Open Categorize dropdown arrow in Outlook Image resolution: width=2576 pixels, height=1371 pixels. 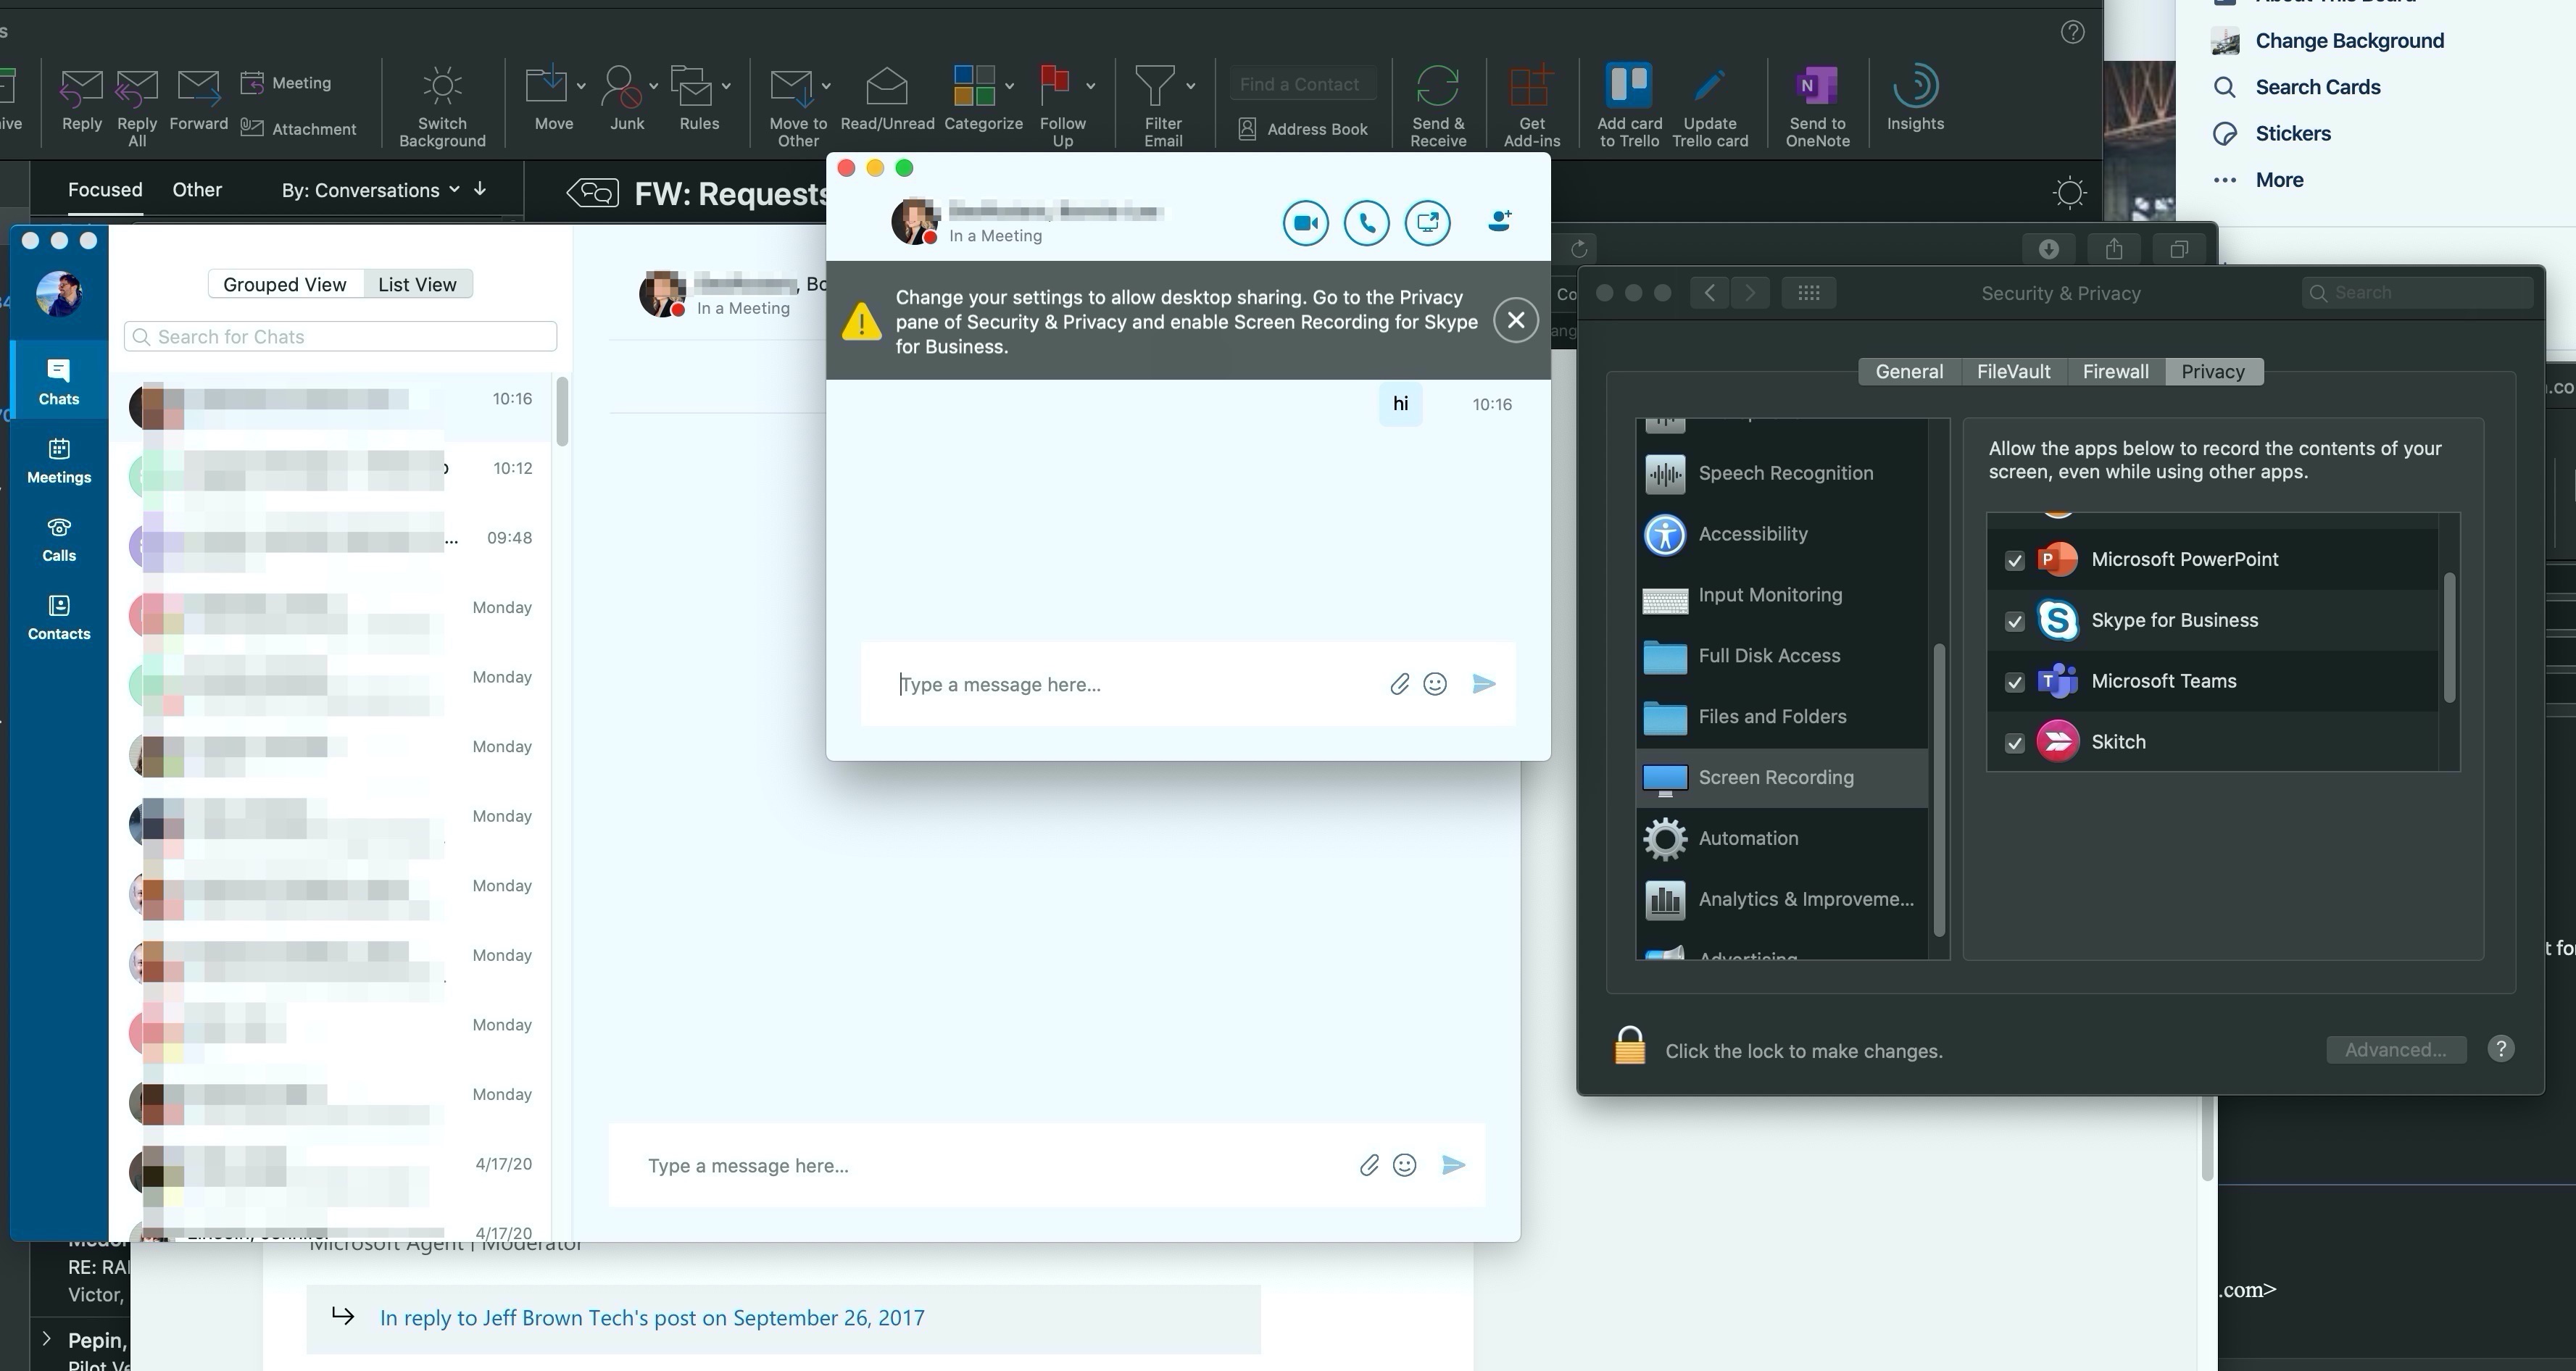[x=1009, y=86]
